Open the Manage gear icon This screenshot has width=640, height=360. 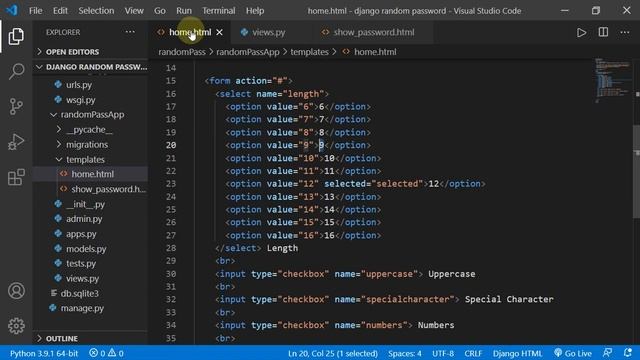click(16, 326)
